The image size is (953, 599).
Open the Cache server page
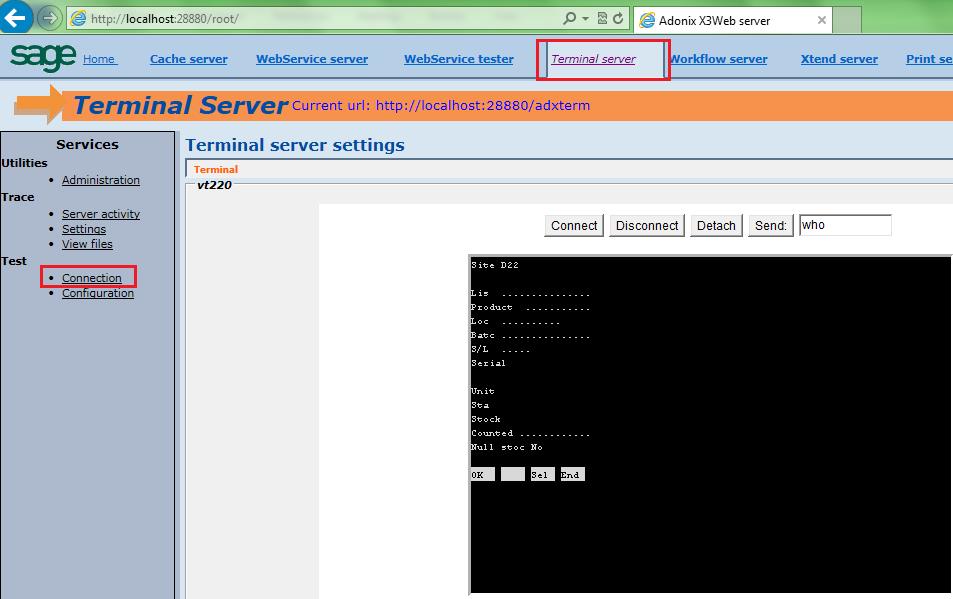[188, 59]
